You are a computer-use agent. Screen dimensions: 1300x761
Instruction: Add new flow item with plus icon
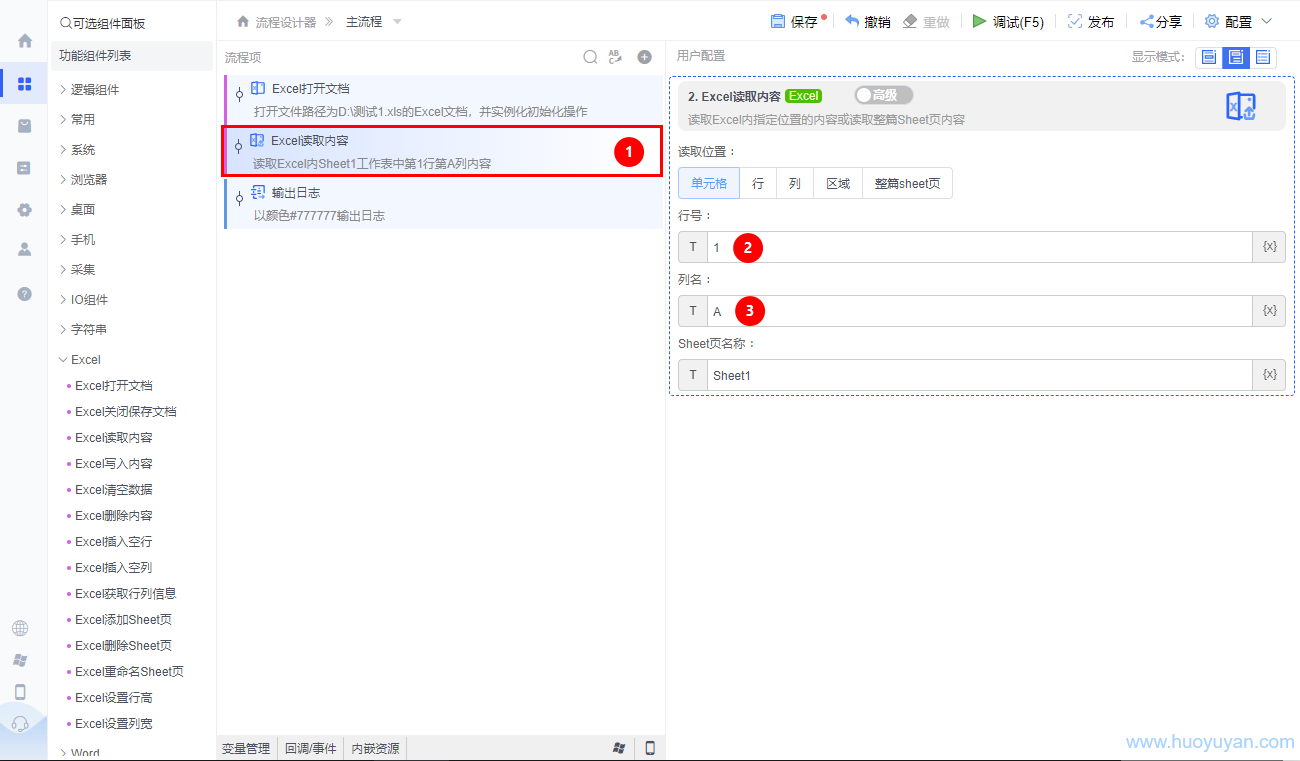[644, 57]
